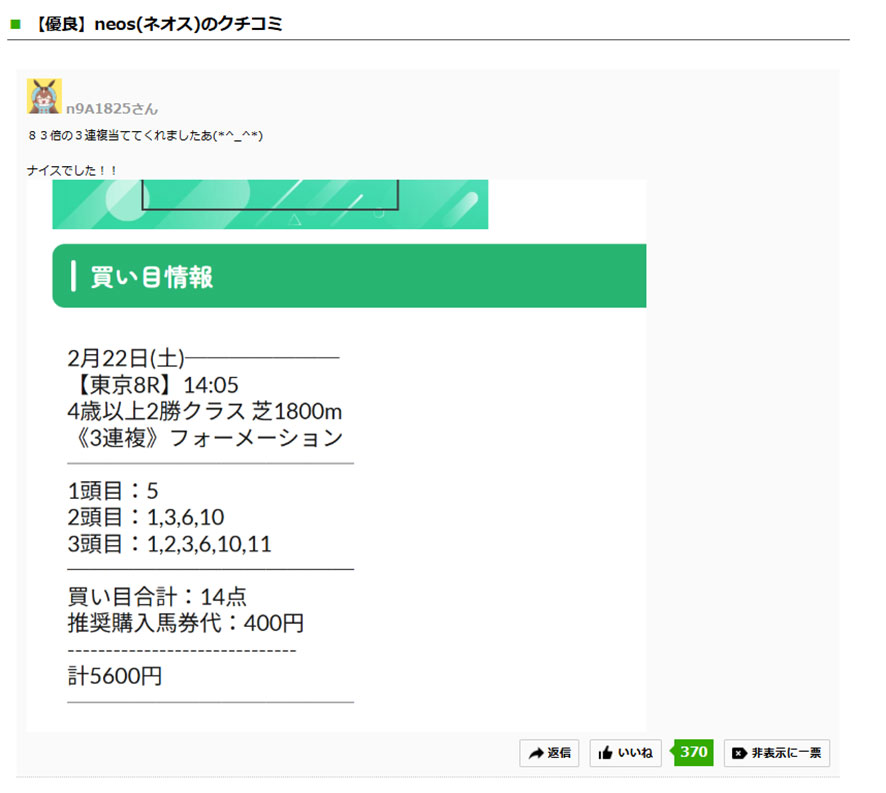Click the 《3連複》フォーメーション line
The image size is (886, 793).
tap(205, 438)
